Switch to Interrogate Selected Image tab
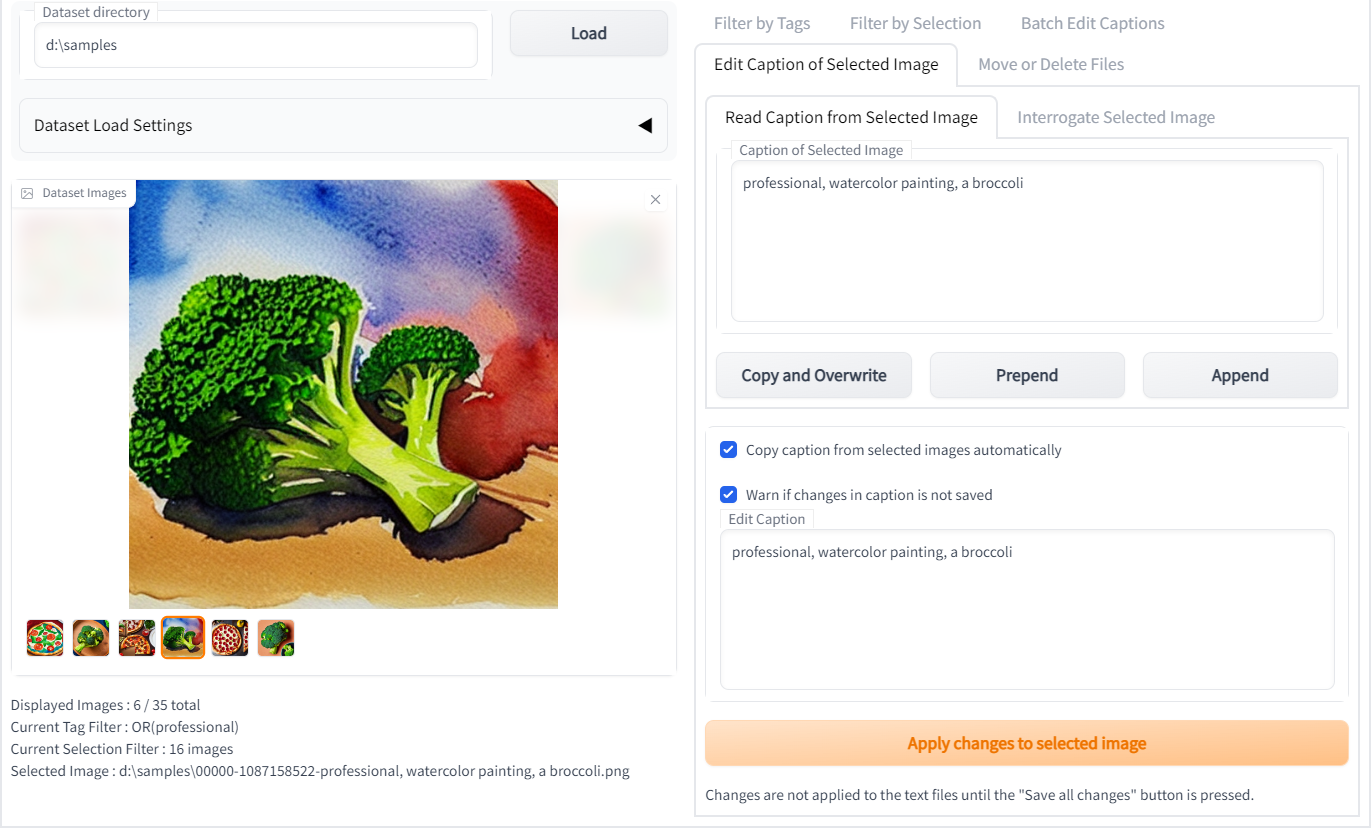Viewport: 1371px width, 828px height. tap(1116, 117)
